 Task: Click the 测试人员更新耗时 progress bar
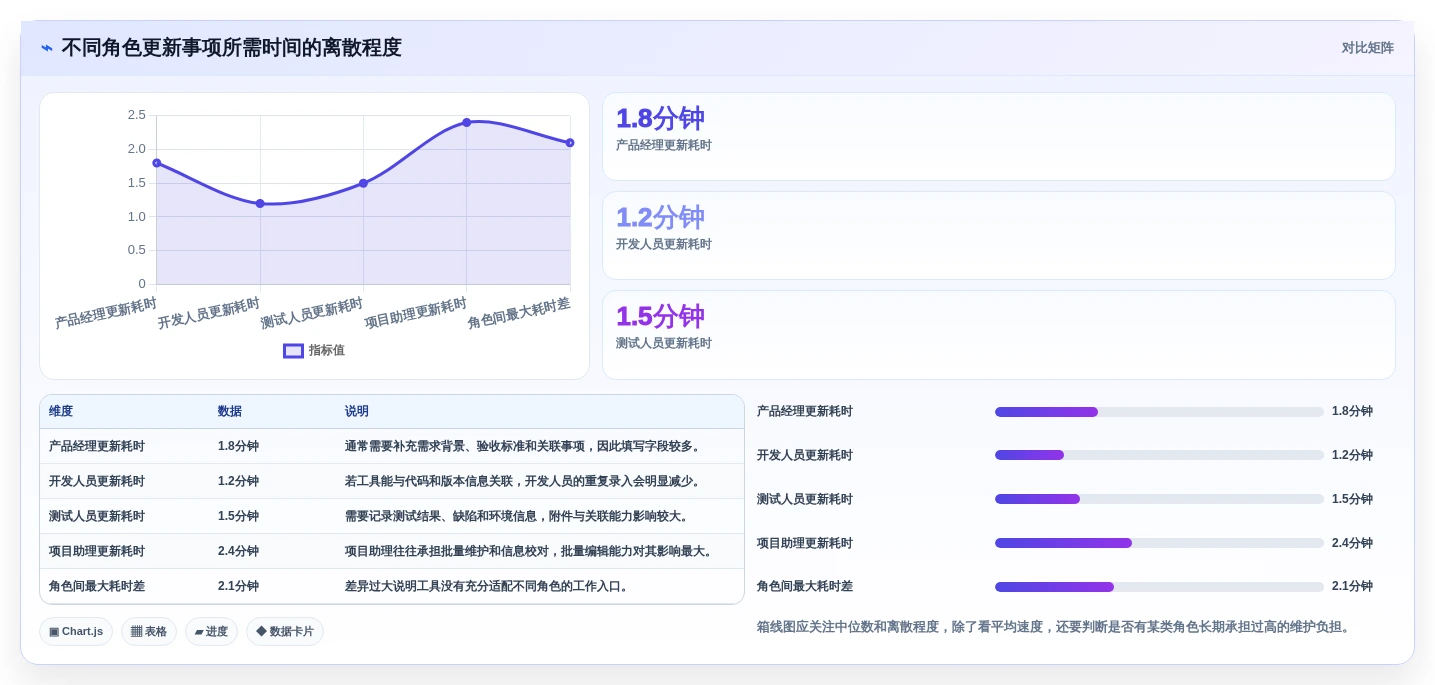(1159, 499)
